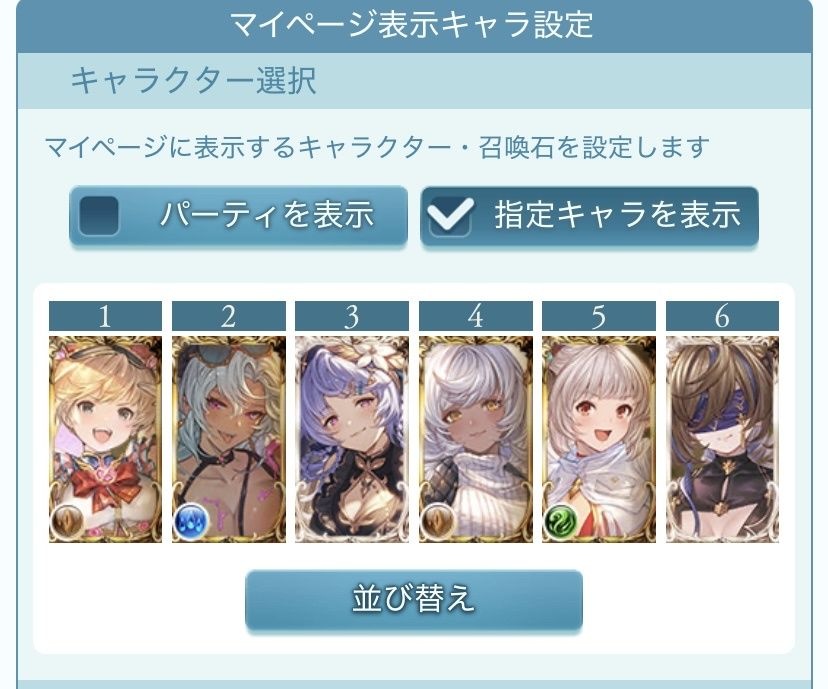Click the slot number 3 header
Image resolution: width=828 pixels, height=689 pixels.
pyautogui.click(x=352, y=316)
